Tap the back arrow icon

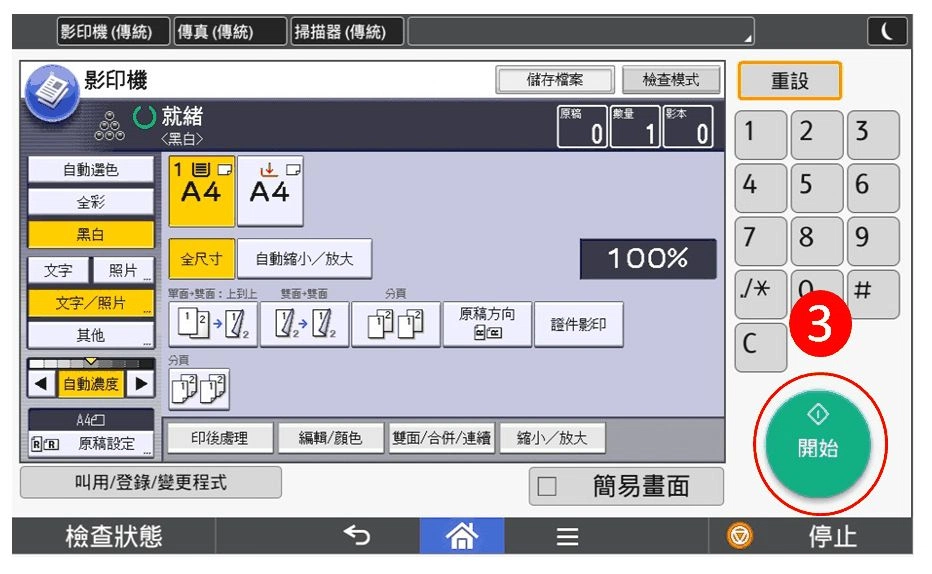357,537
